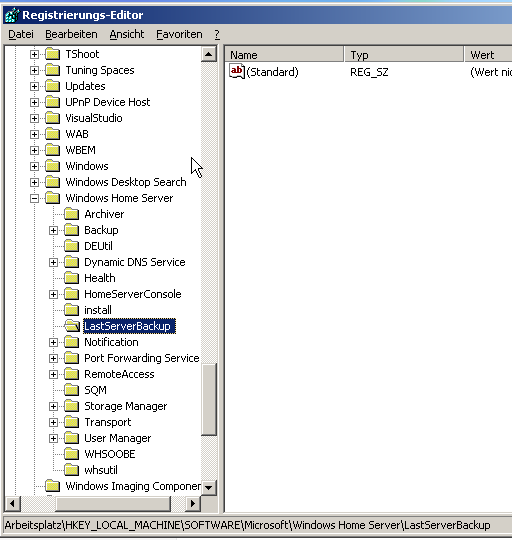
Task: Click the open LastServerBackup folder icon
Action: click(72, 326)
